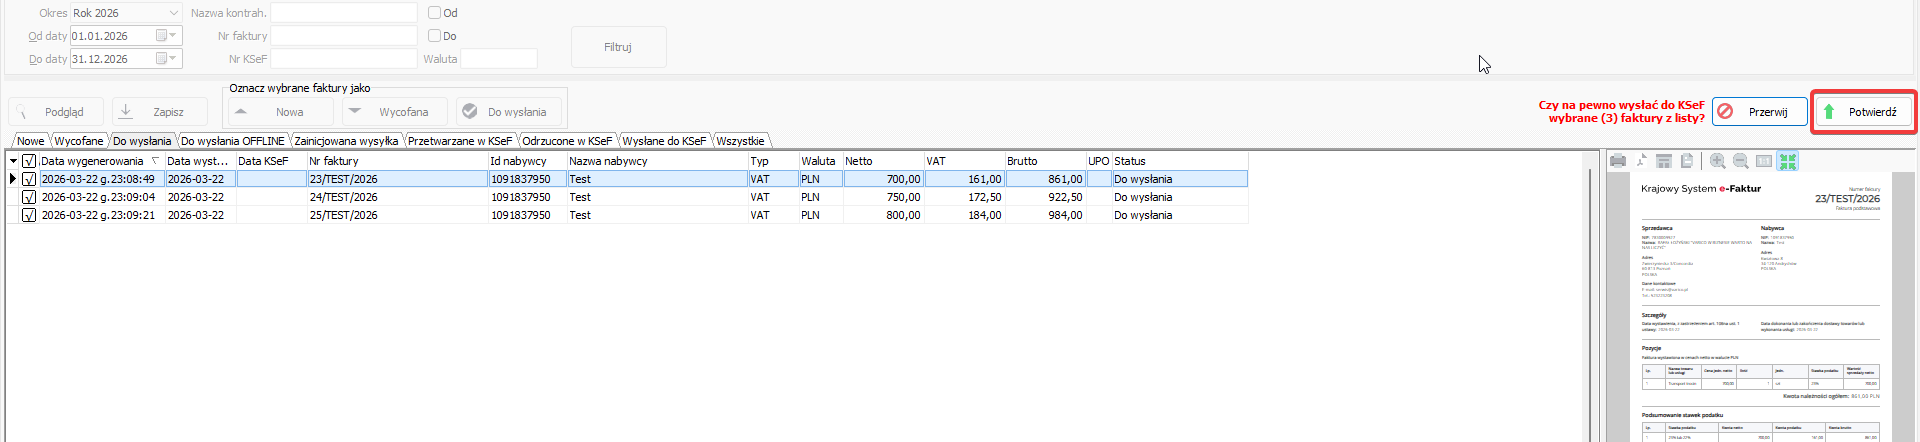Screen dimensions: 1920x442
Task: Switch to the Odrzucone w KSeF tab
Action: [567, 141]
